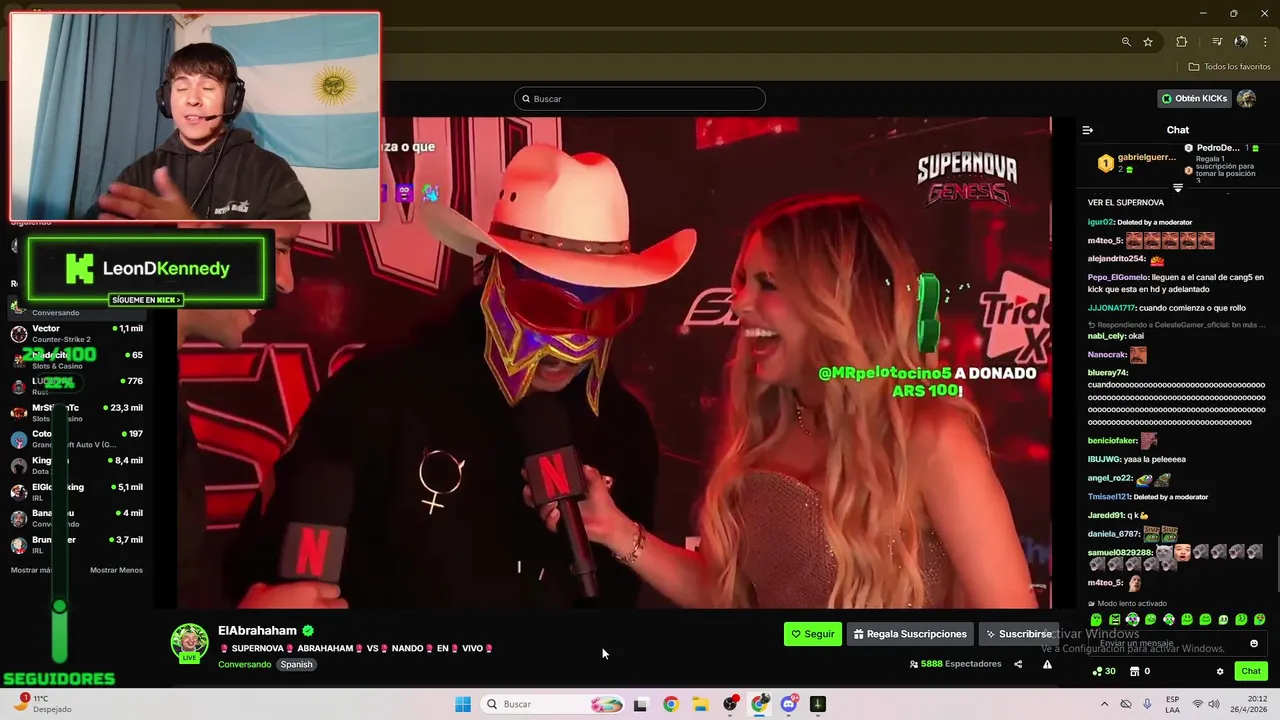Insert the angry green emote
Image resolution: width=1280 pixels, height=720 pixels.
pos(1114,620)
